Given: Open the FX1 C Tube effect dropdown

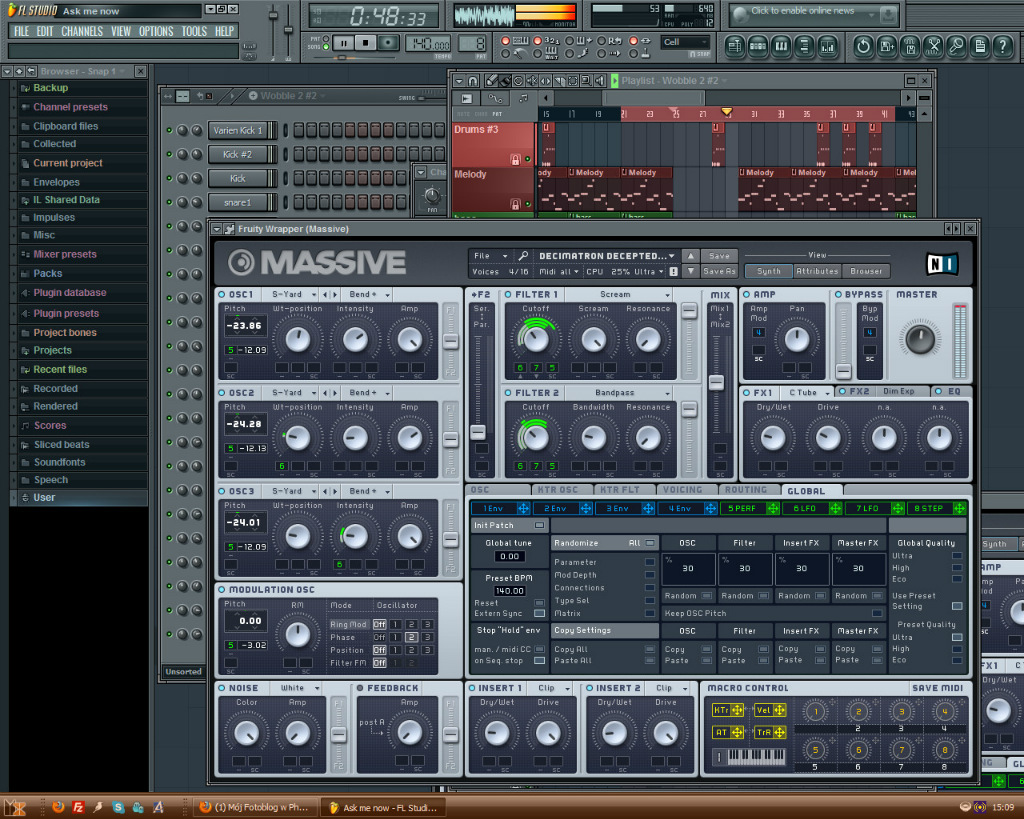Looking at the screenshot, I should click(x=807, y=393).
